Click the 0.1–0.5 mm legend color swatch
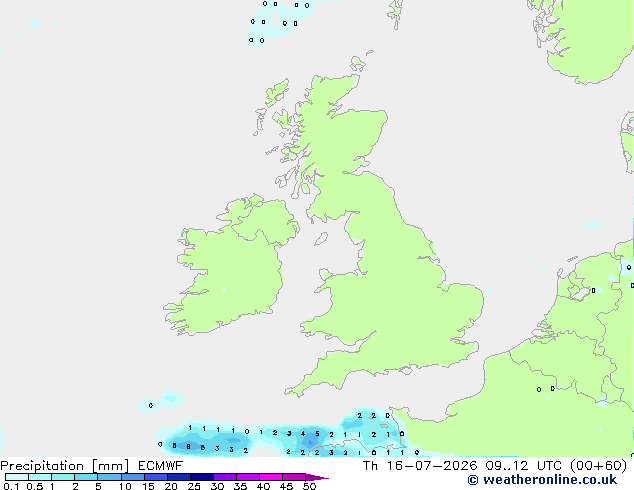 [17, 477]
